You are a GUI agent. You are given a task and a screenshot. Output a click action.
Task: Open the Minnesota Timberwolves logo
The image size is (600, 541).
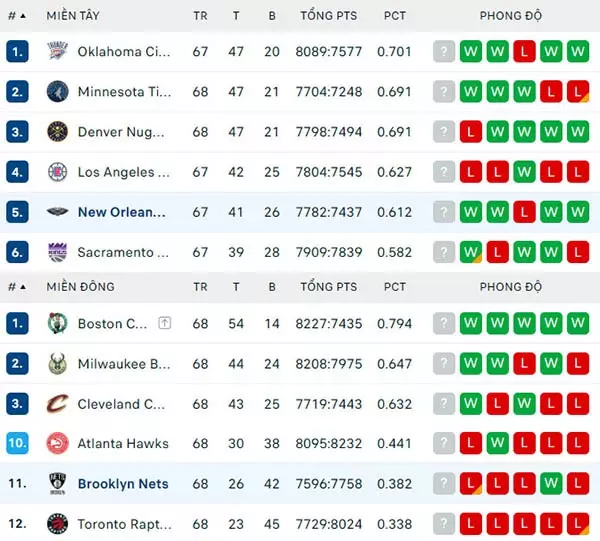pyautogui.click(x=57, y=91)
